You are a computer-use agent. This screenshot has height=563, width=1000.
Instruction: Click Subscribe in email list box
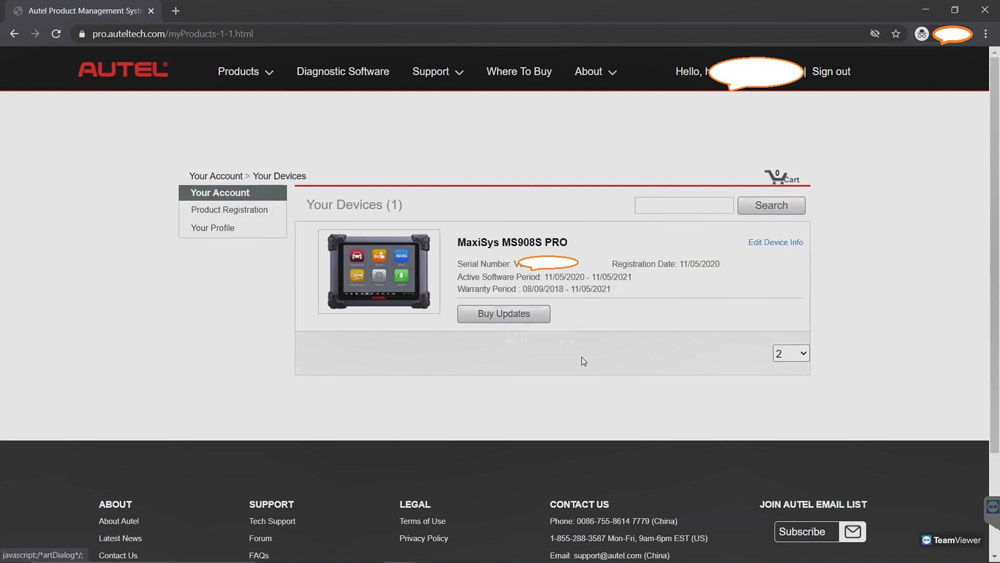802,532
